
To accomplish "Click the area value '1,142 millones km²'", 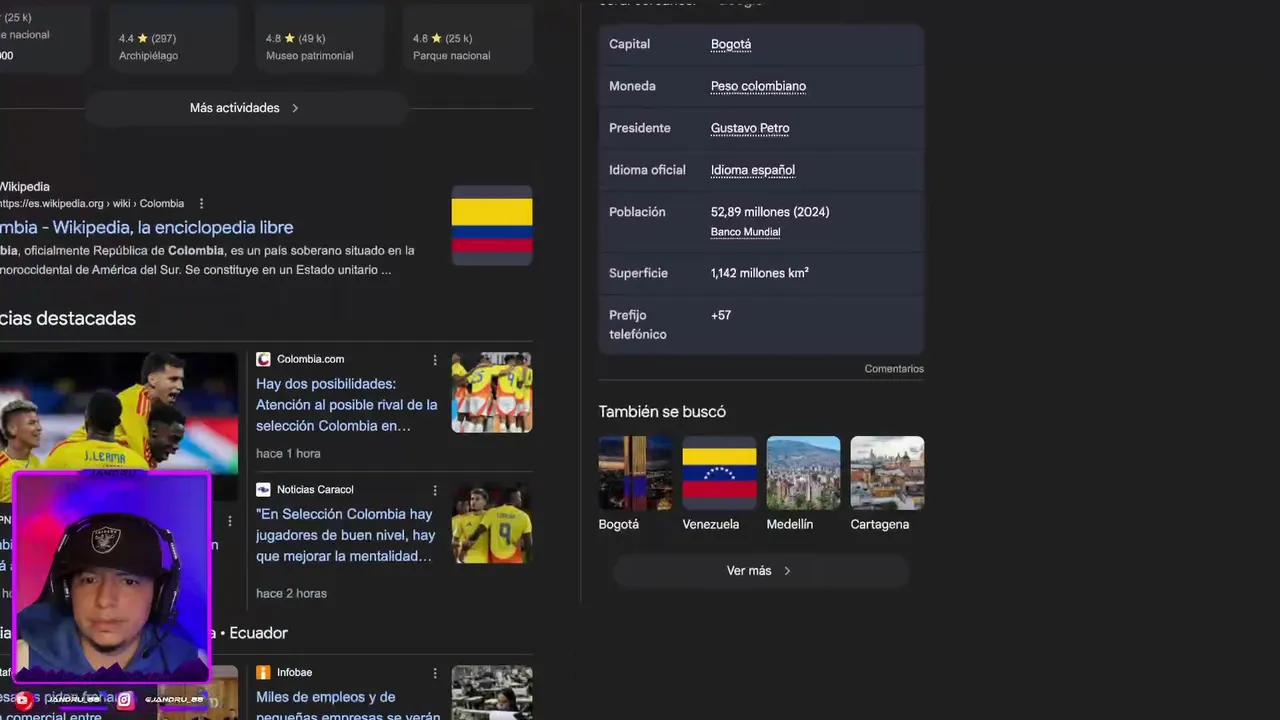I will pyautogui.click(x=760, y=273).
